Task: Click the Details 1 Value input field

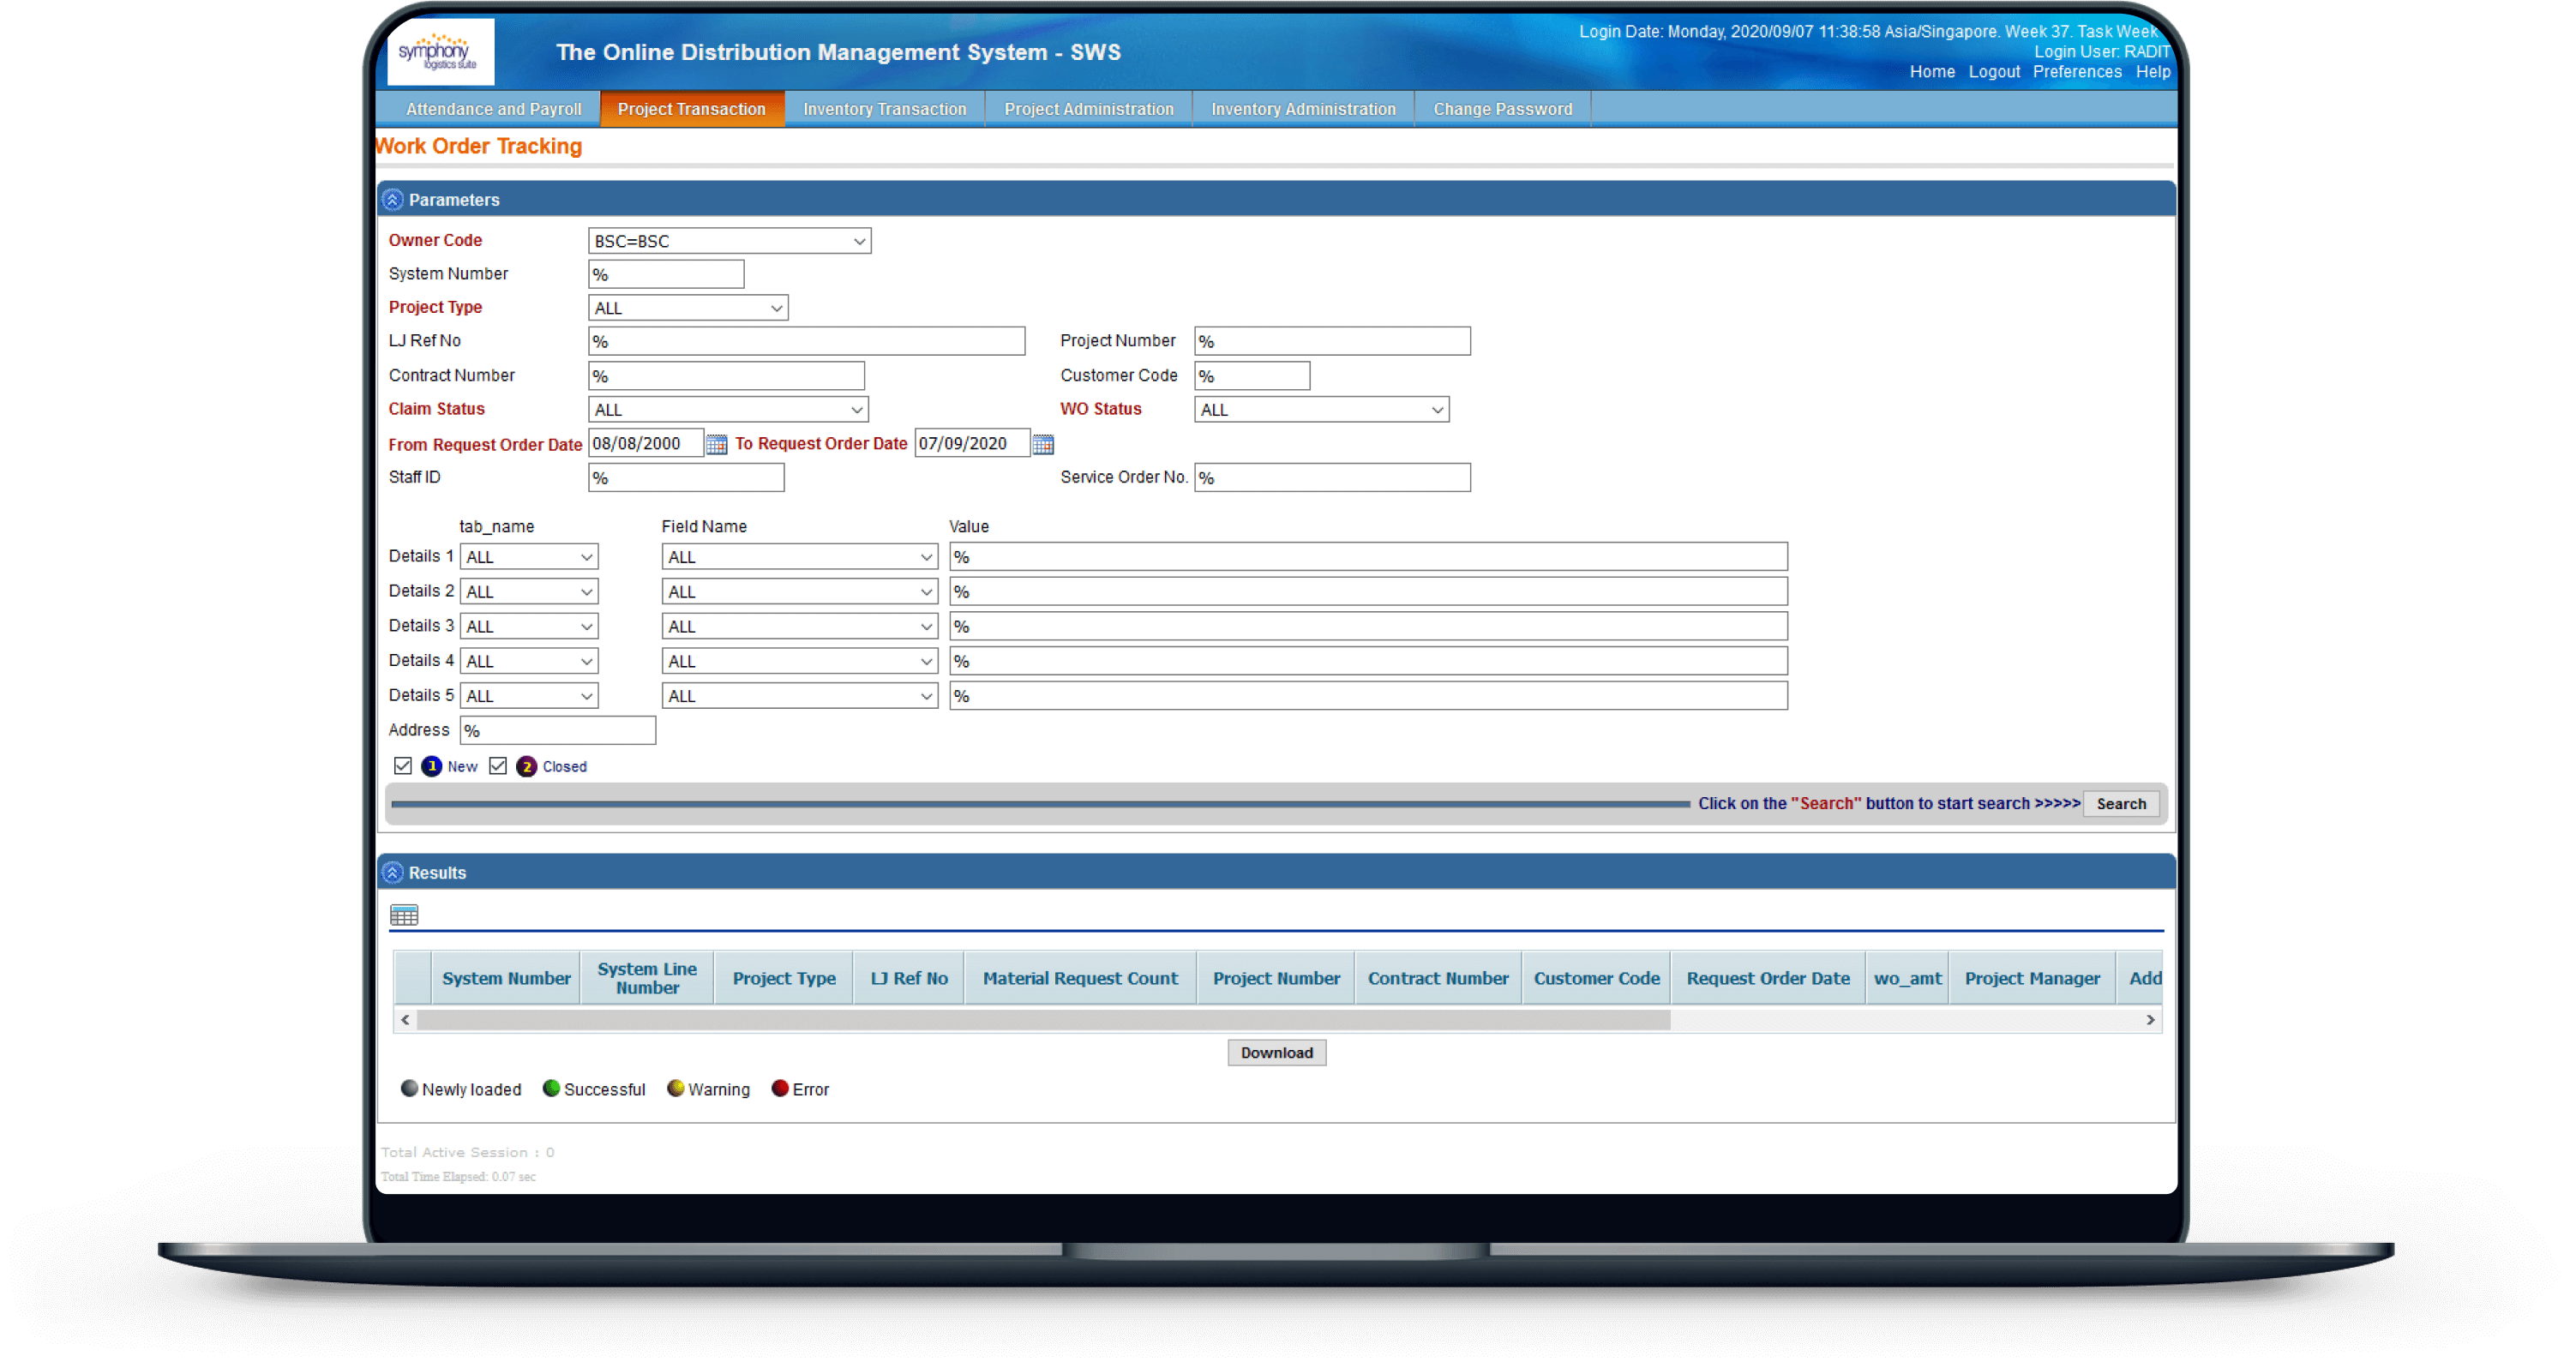Action: pyautogui.click(x=1367, y=557)
